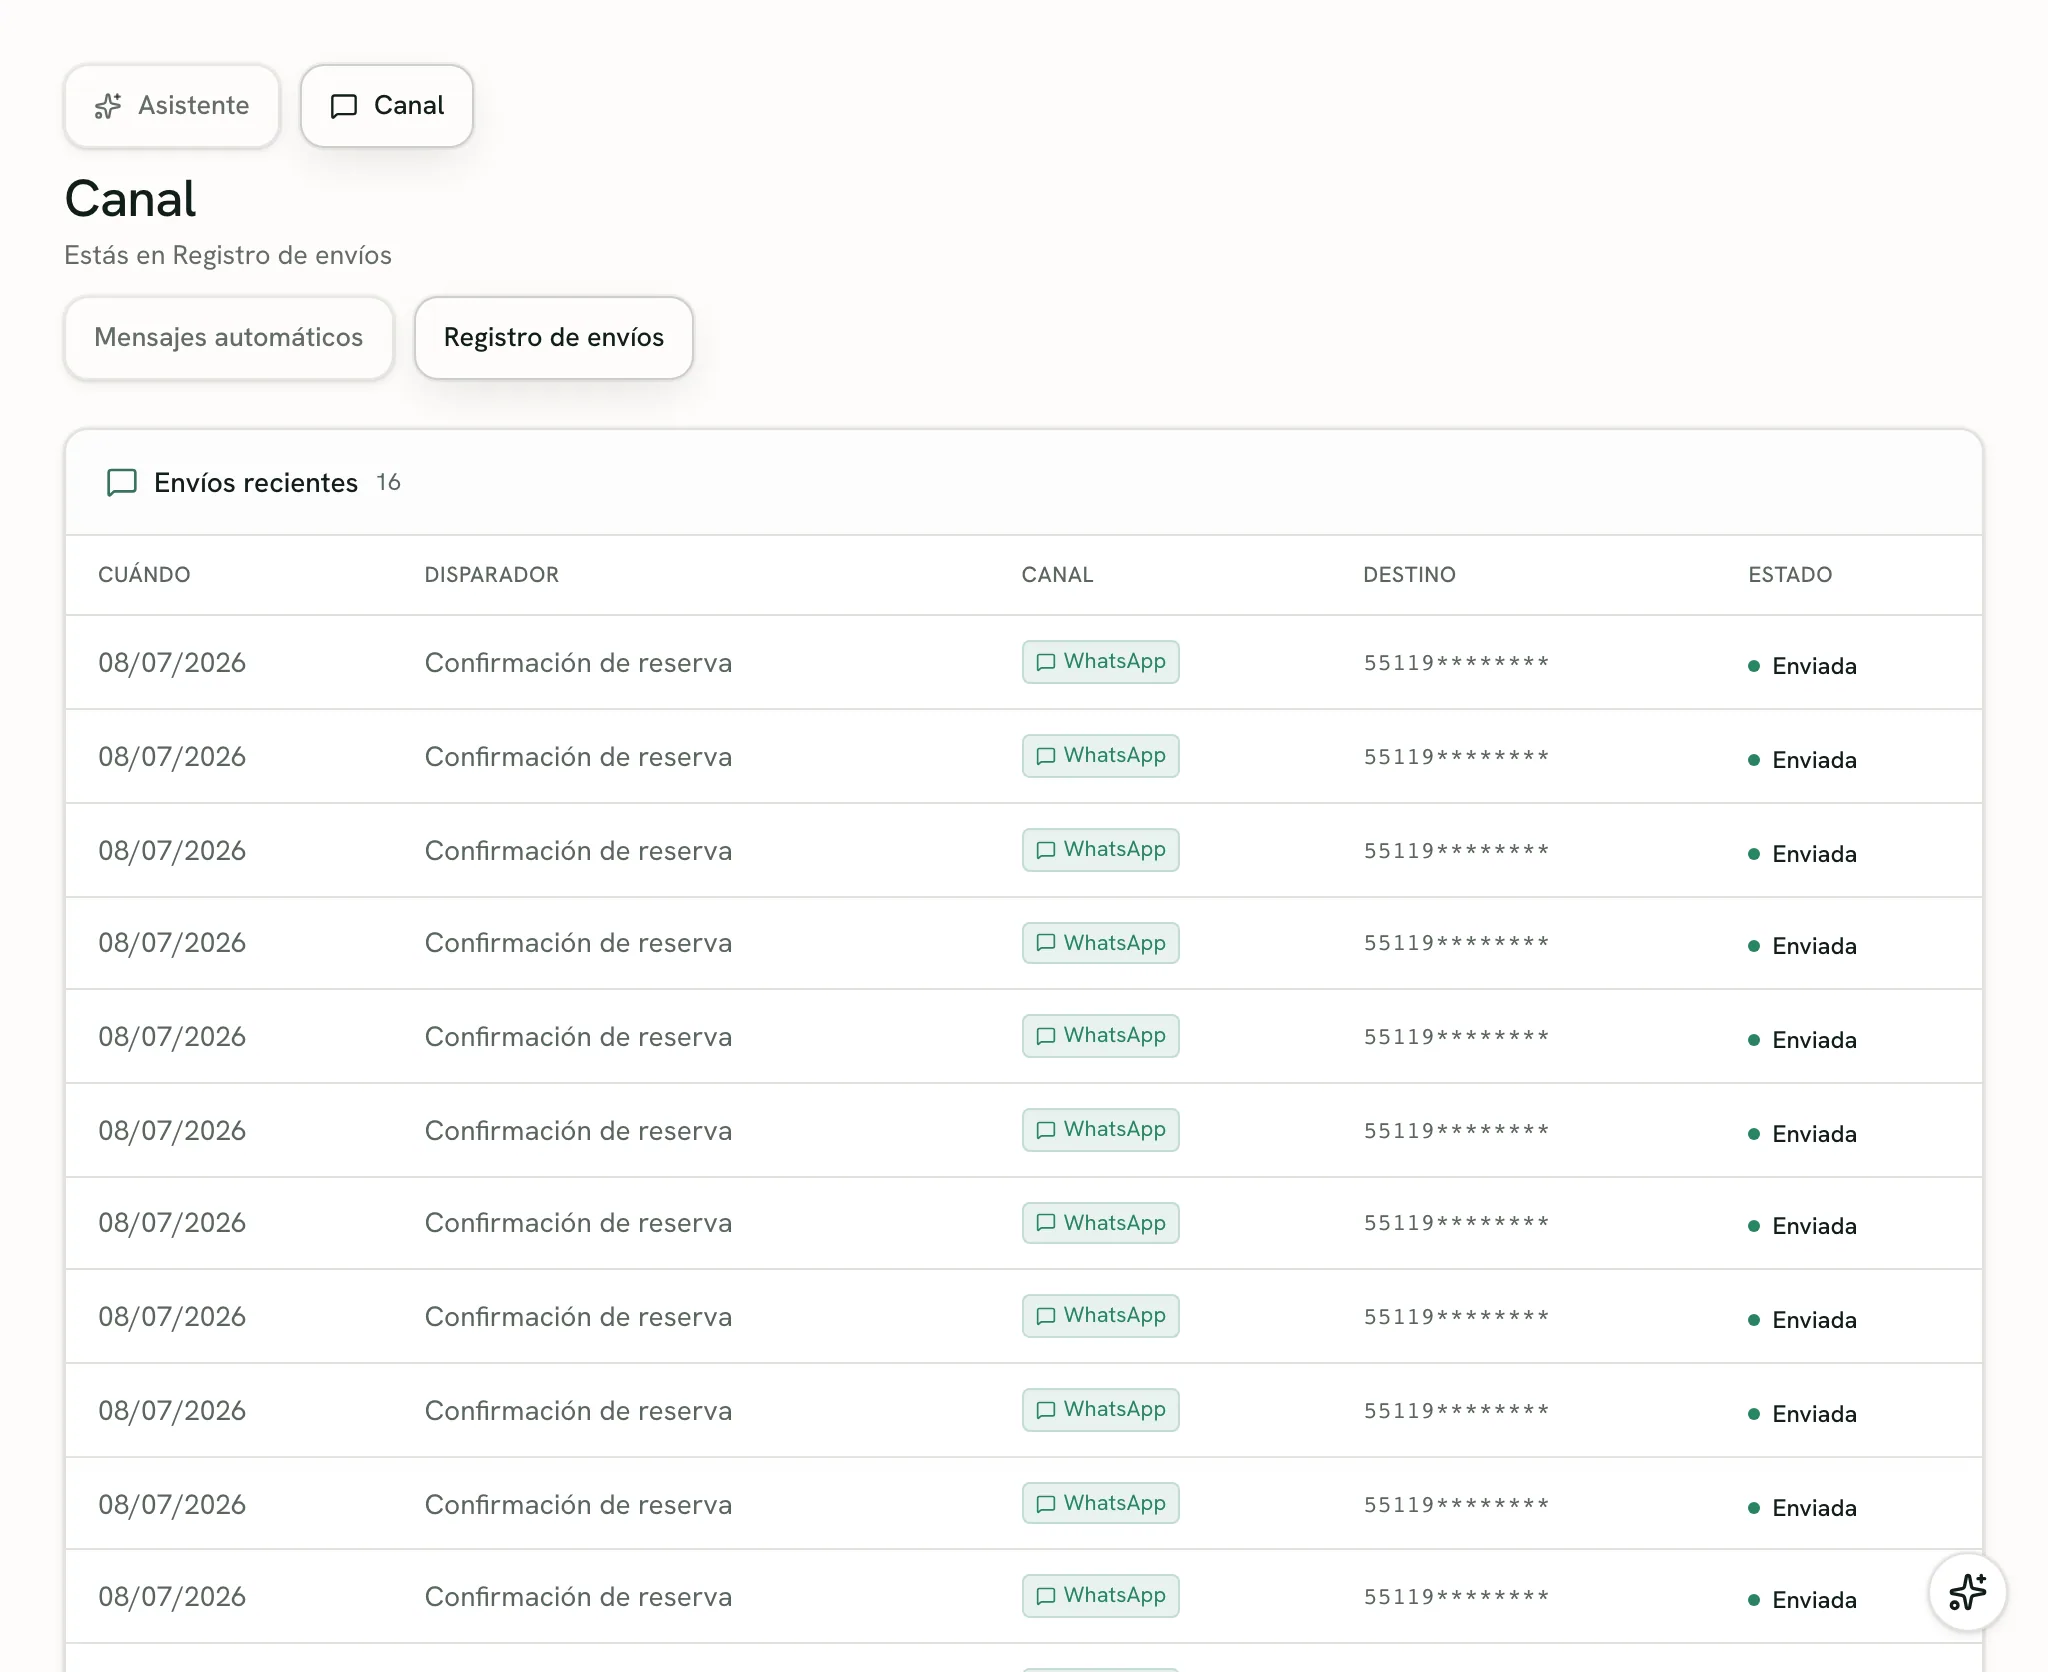Switch to Mensajes automáticos
This screenshot has width=2048, height=1672.
[x=229, y=338]
